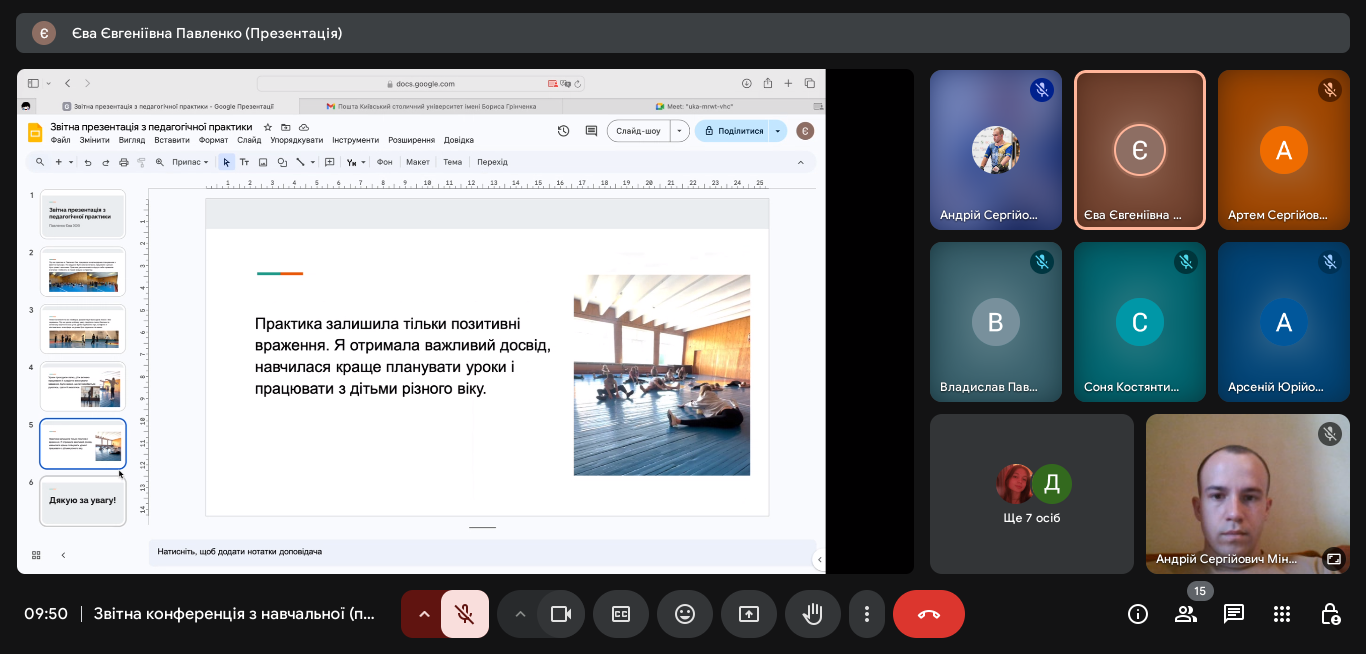Expand video settings arrow beside camera
The width and height of the screenshot is (1366, 654).
[520, 614]
